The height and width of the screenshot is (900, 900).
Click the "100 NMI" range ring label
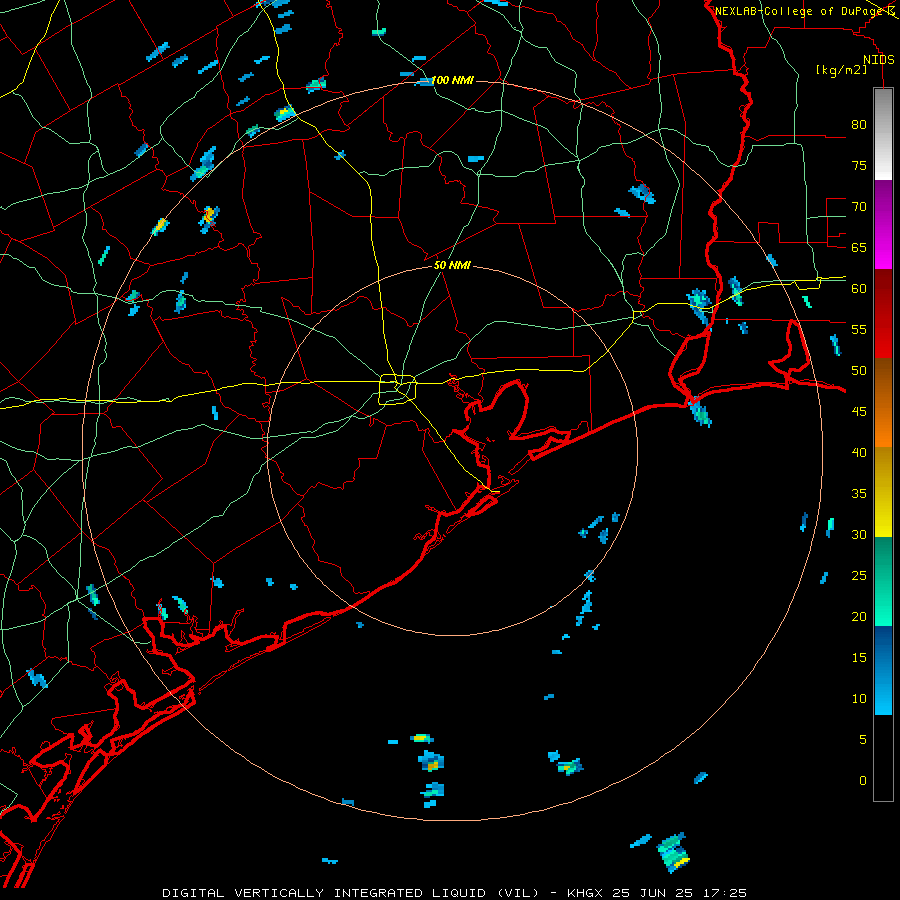pyautogui.click(x=452, y=80)
